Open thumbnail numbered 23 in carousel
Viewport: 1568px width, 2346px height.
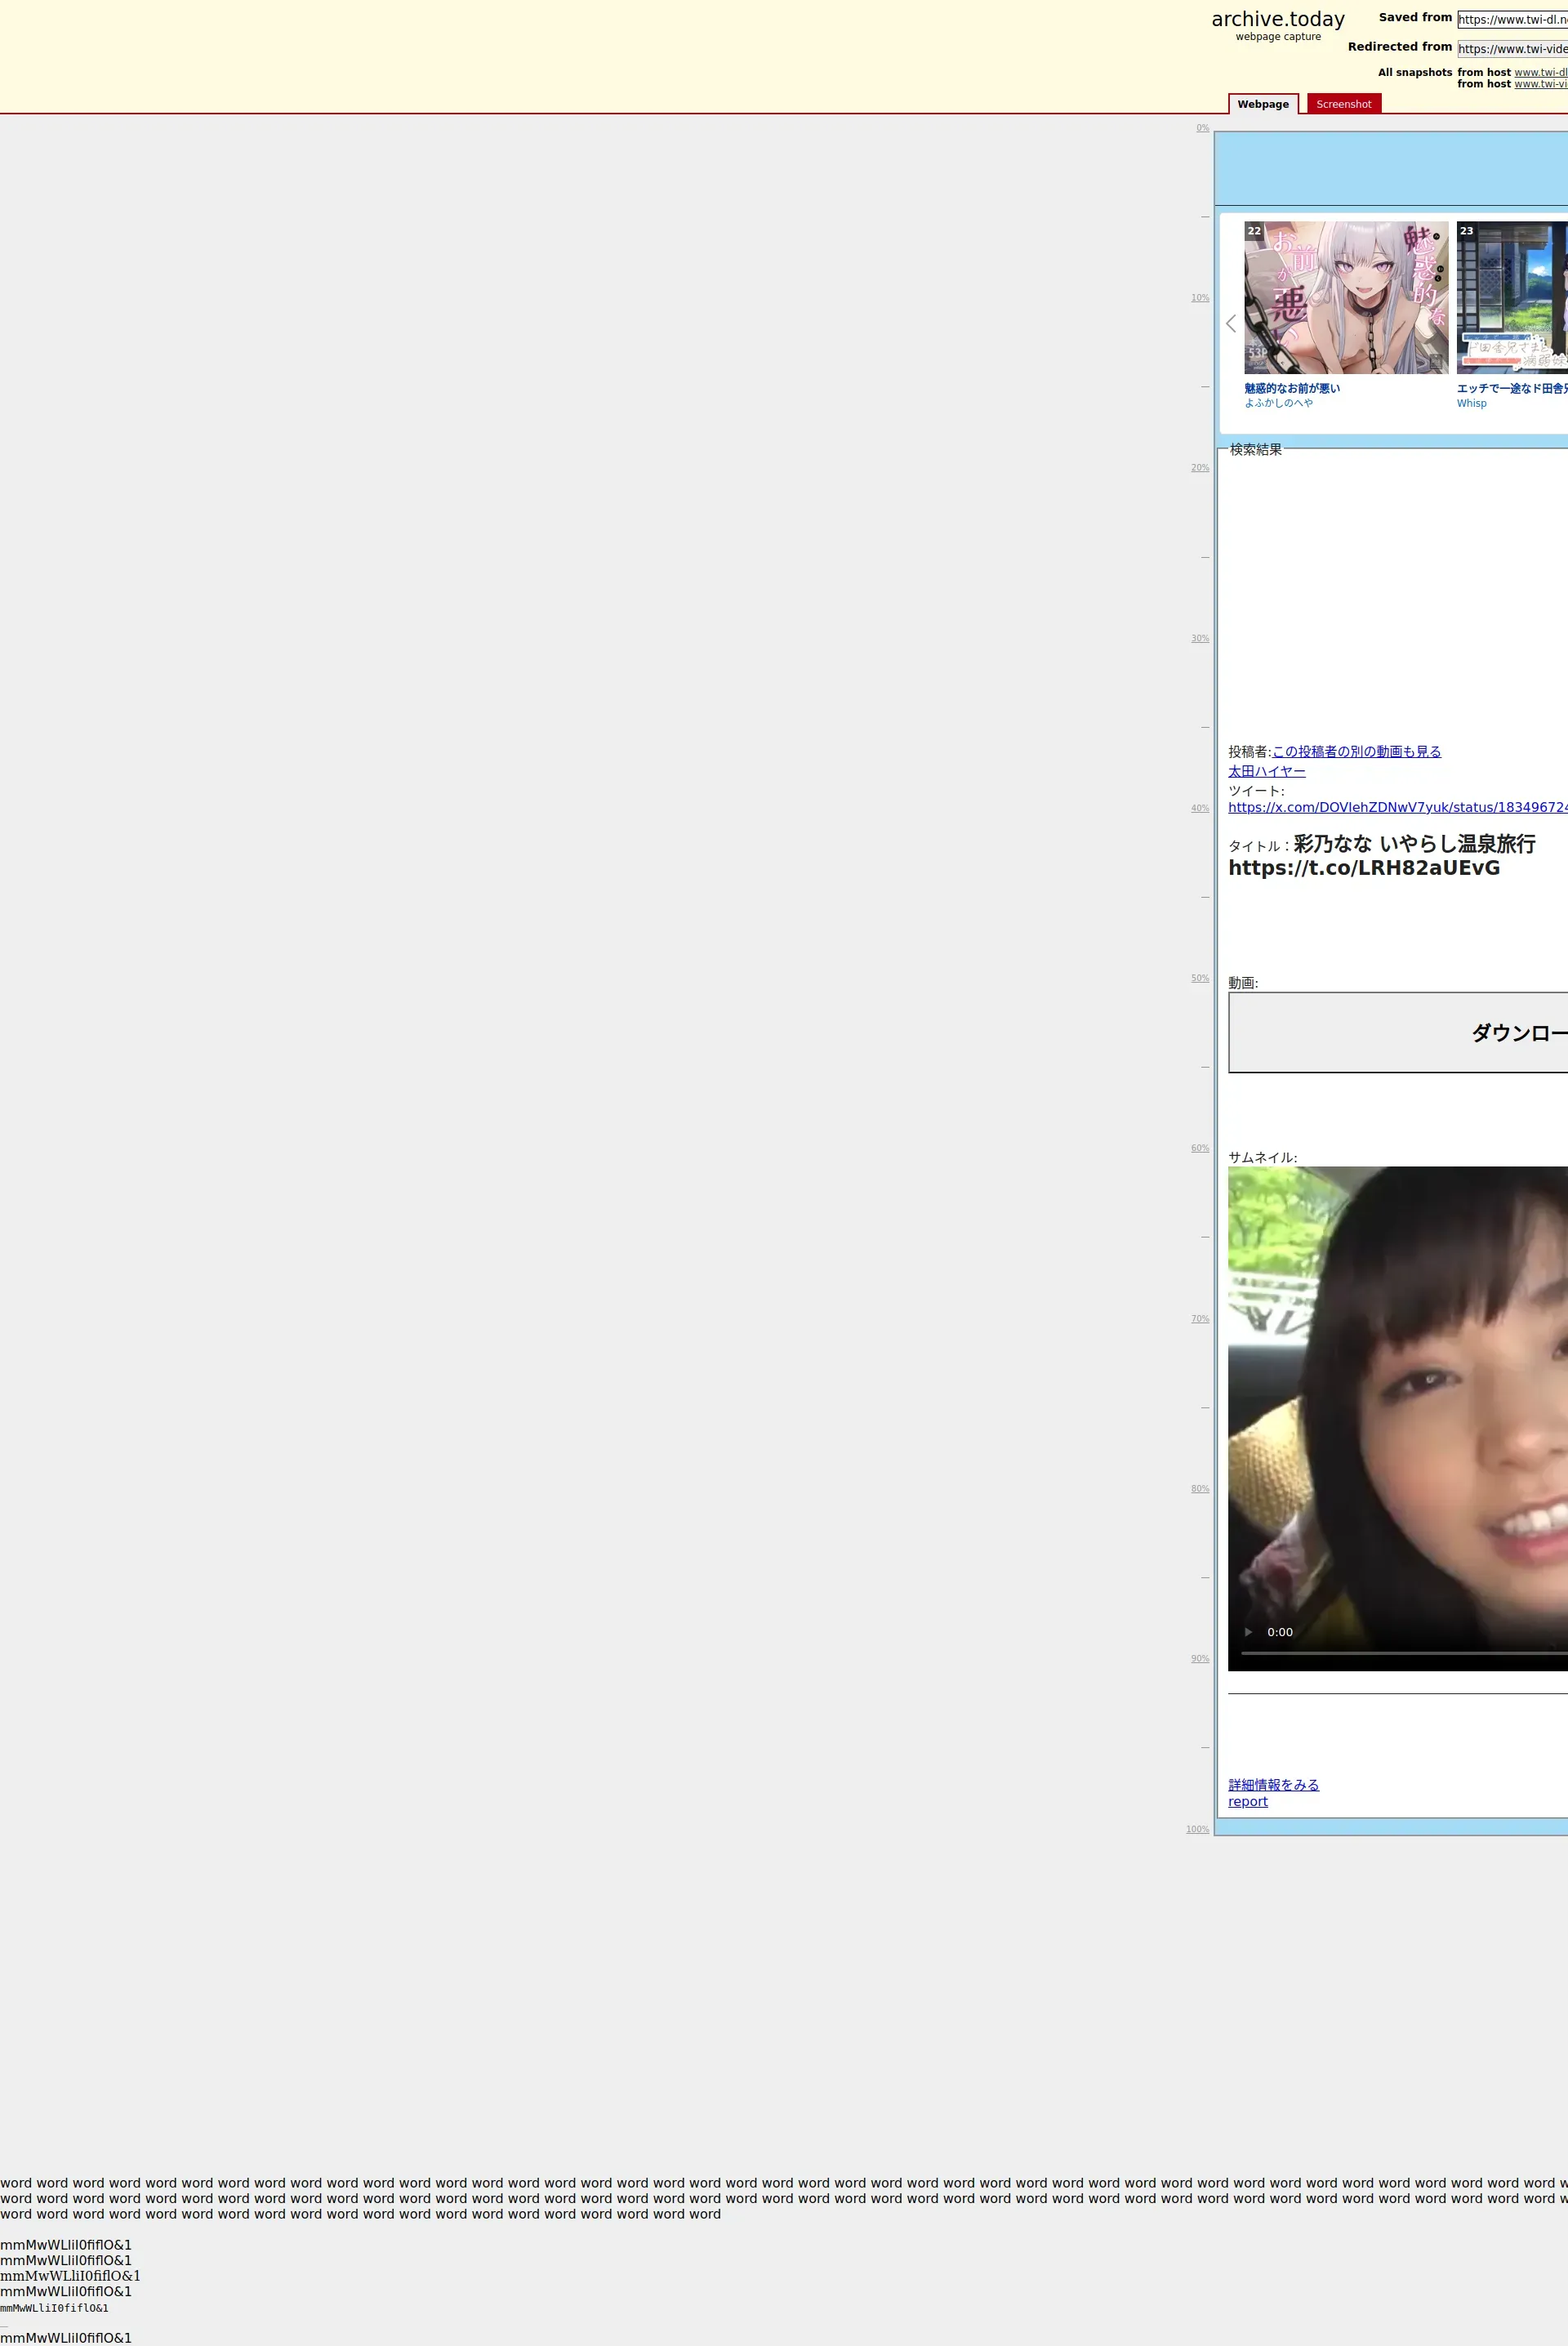(x=1512, y=298)
